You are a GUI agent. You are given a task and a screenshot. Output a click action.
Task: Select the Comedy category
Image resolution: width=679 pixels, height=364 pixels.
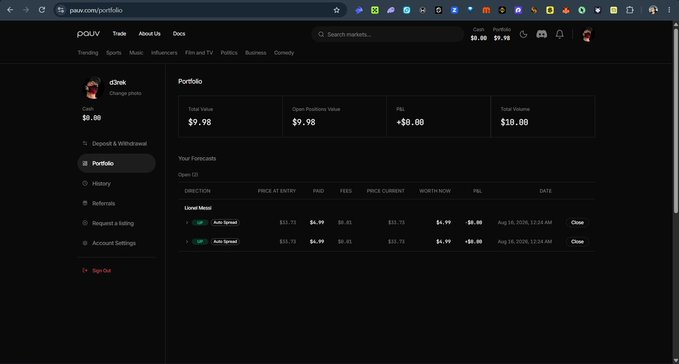click(284, 53)
